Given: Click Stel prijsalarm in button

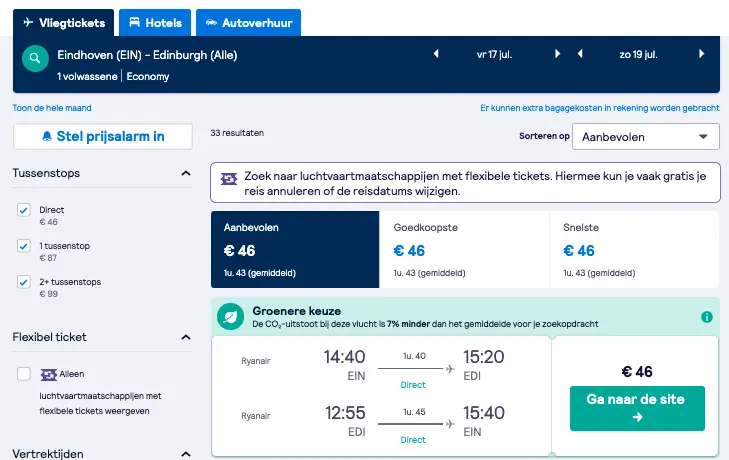Looking at the screenshot, I should [103, 136].
